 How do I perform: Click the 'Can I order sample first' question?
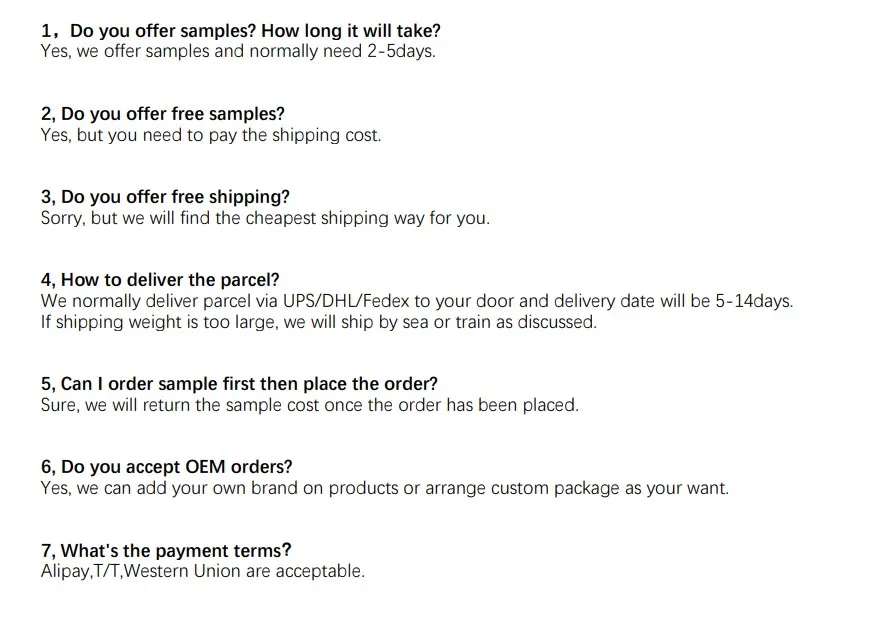(x=239, y=384)
